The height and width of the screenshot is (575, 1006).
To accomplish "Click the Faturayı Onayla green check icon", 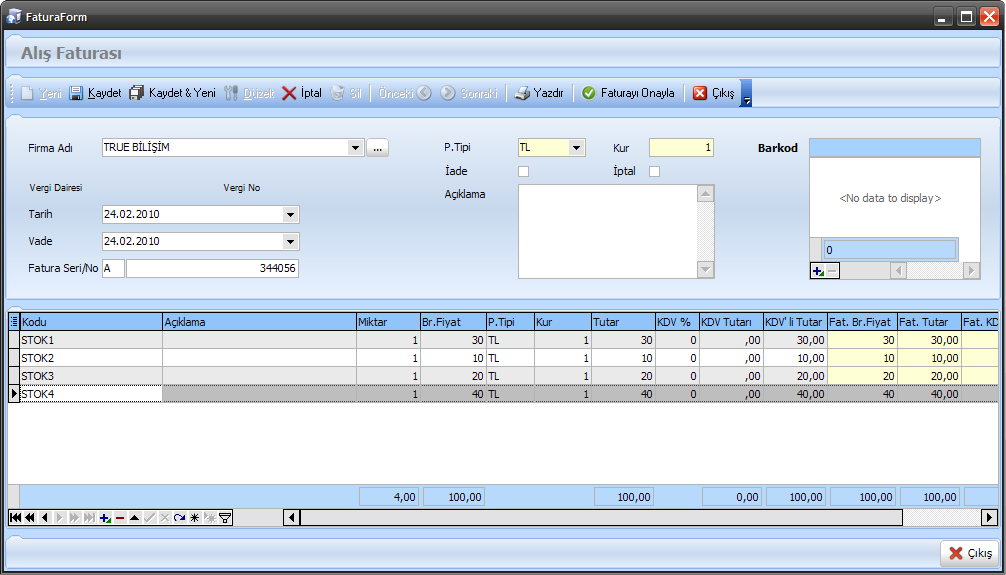I will tap(589, 93).
